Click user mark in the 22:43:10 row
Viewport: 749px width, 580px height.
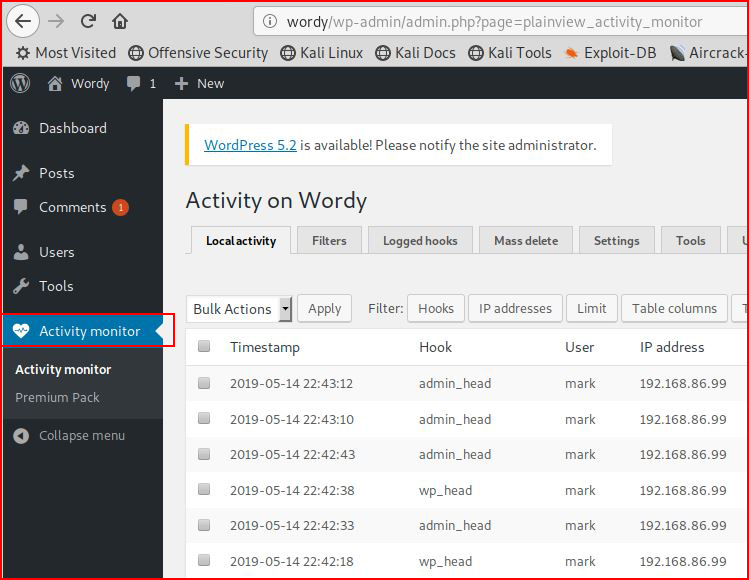pos(580,419)
